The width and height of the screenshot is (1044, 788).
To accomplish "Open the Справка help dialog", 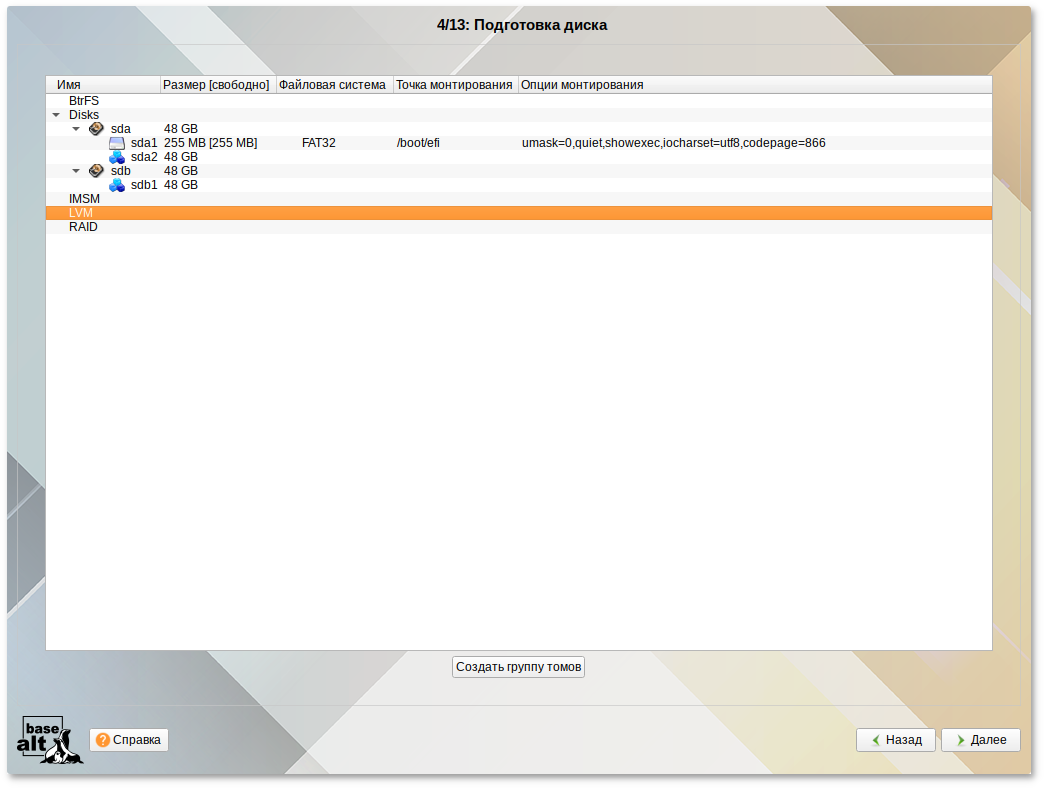I will 128,740.
